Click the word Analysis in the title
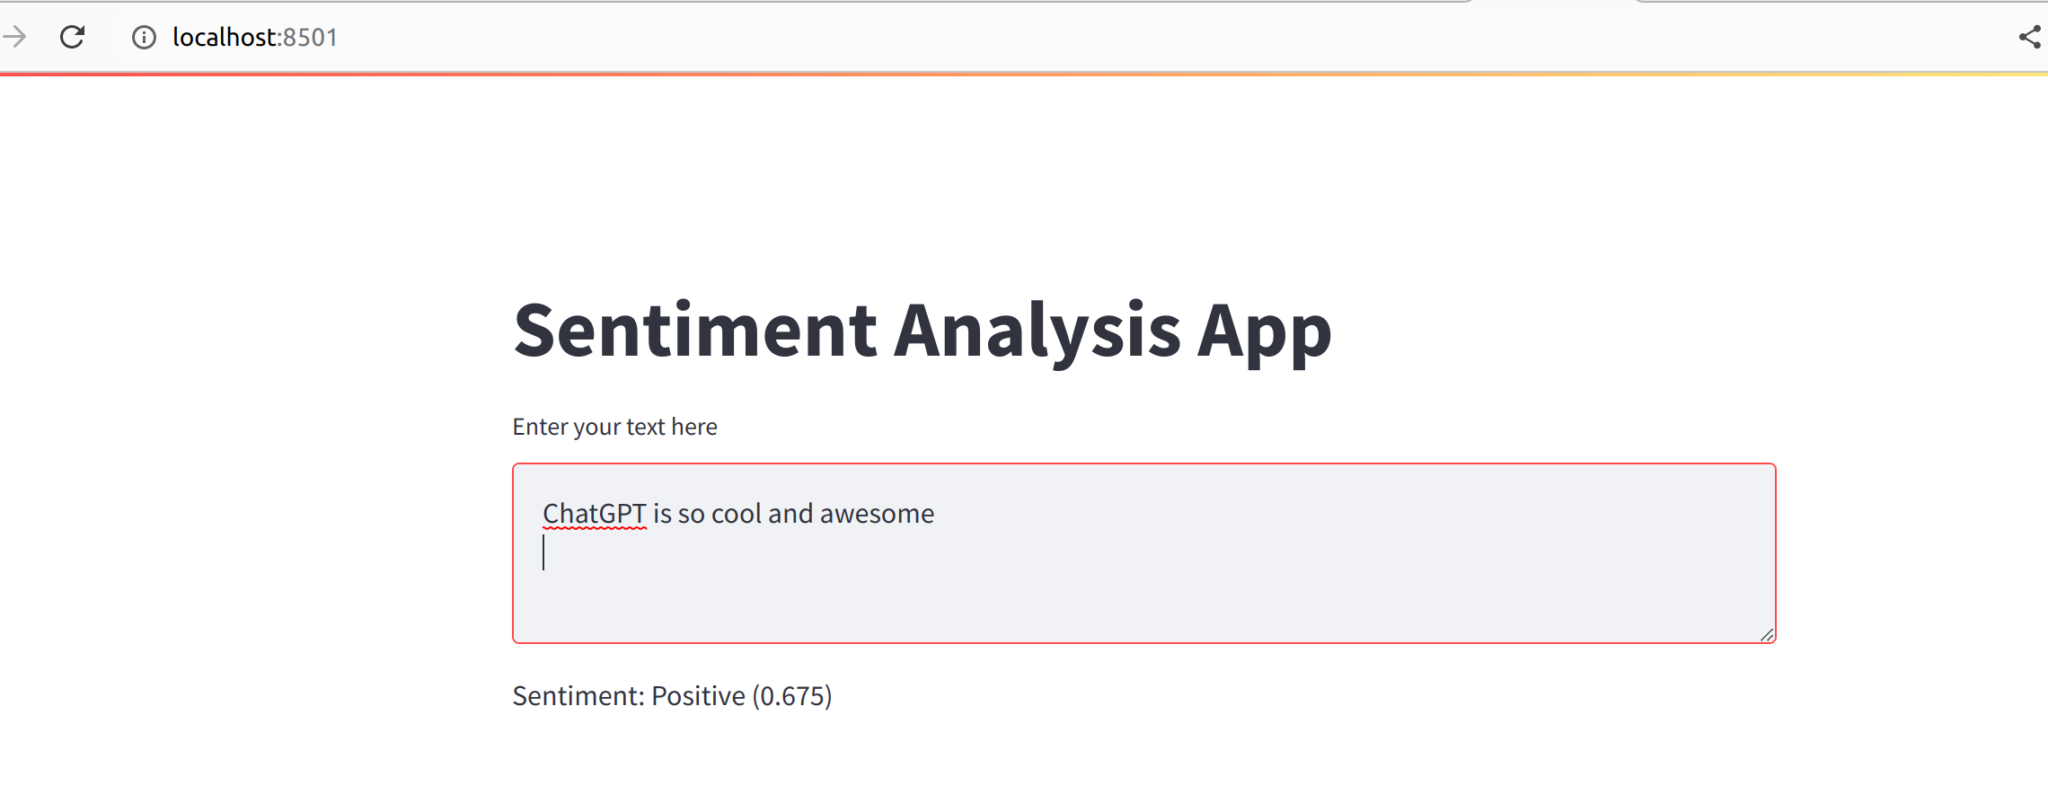Image resolution: width=2048 pixels, height=812 pixels. click(x=1036, y=330)
